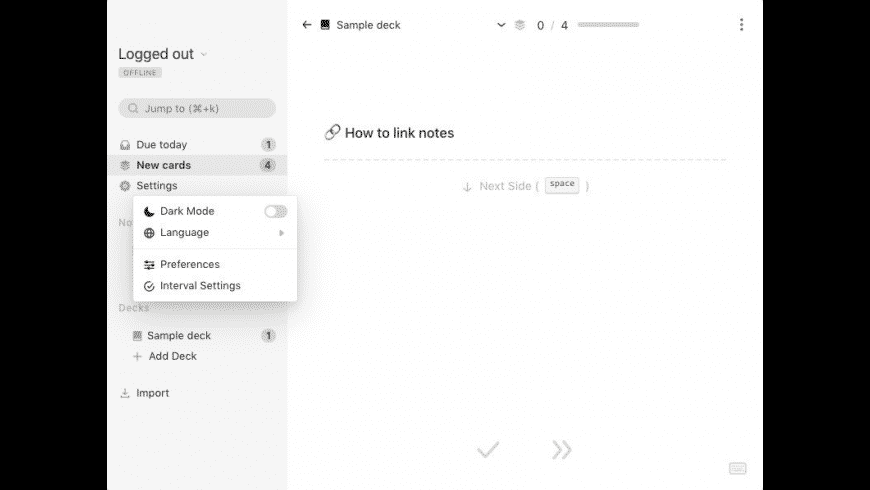Toggle the Dark Mode switch

point(275,211)
